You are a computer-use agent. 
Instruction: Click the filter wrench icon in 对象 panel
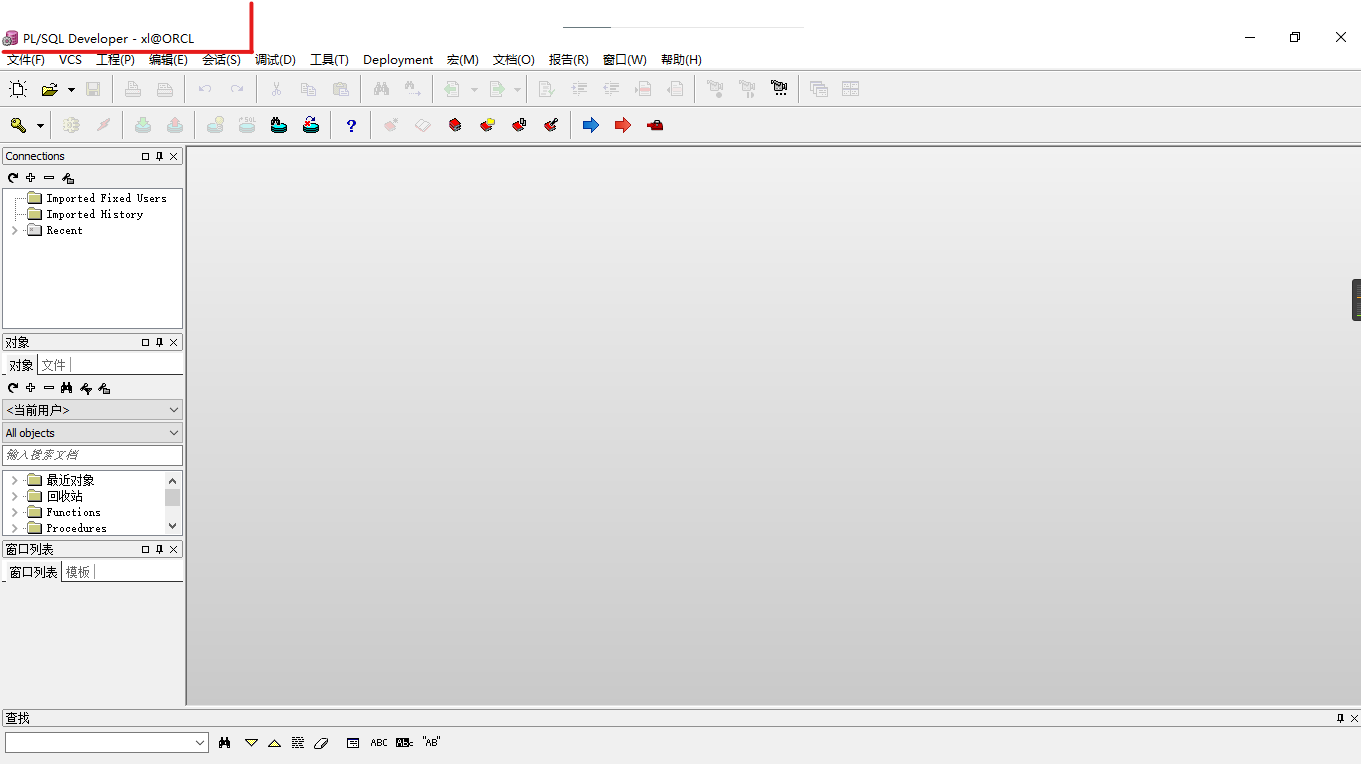click(86, 388)
